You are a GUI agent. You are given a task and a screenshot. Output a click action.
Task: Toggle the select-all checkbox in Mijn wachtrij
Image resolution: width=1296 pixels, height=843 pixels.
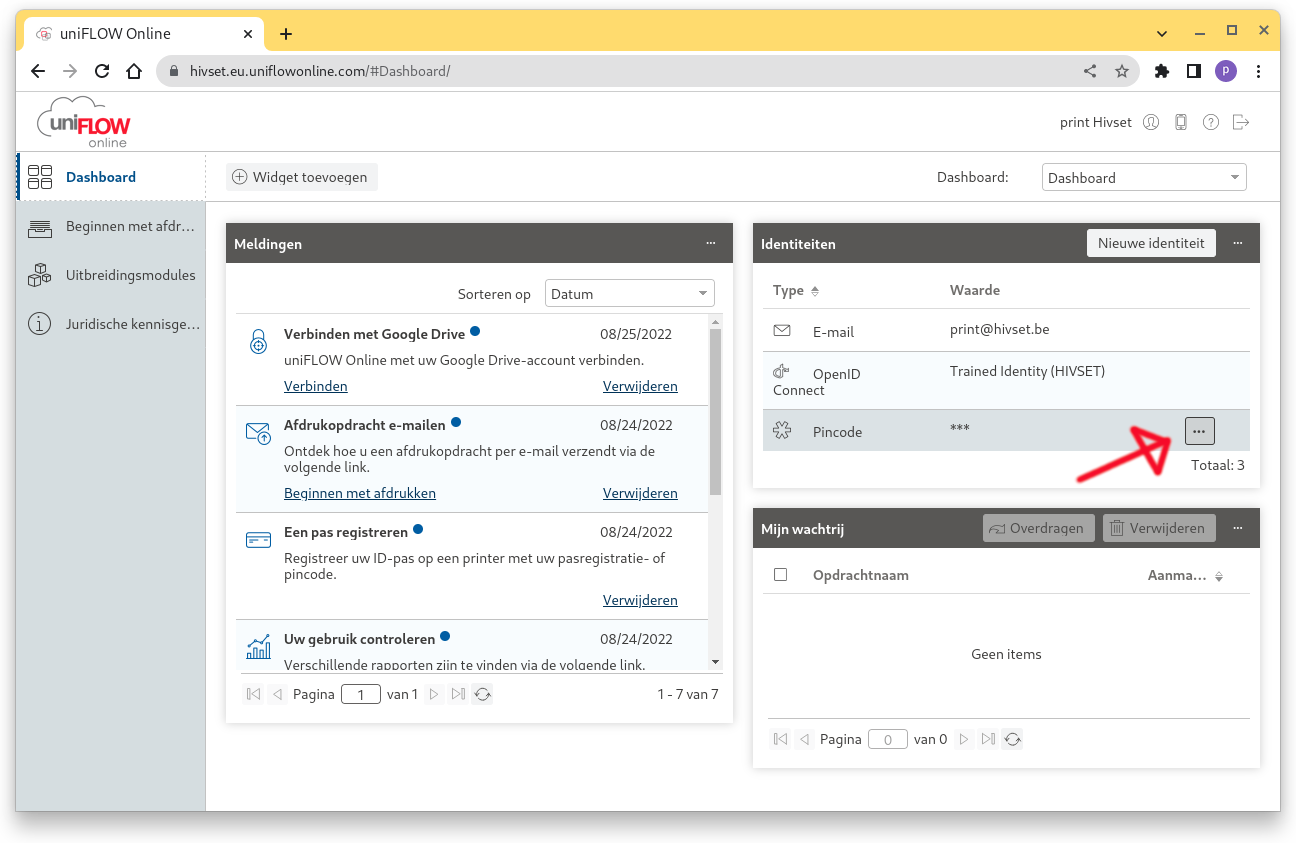pyautogui.click(x=781, y=575)
